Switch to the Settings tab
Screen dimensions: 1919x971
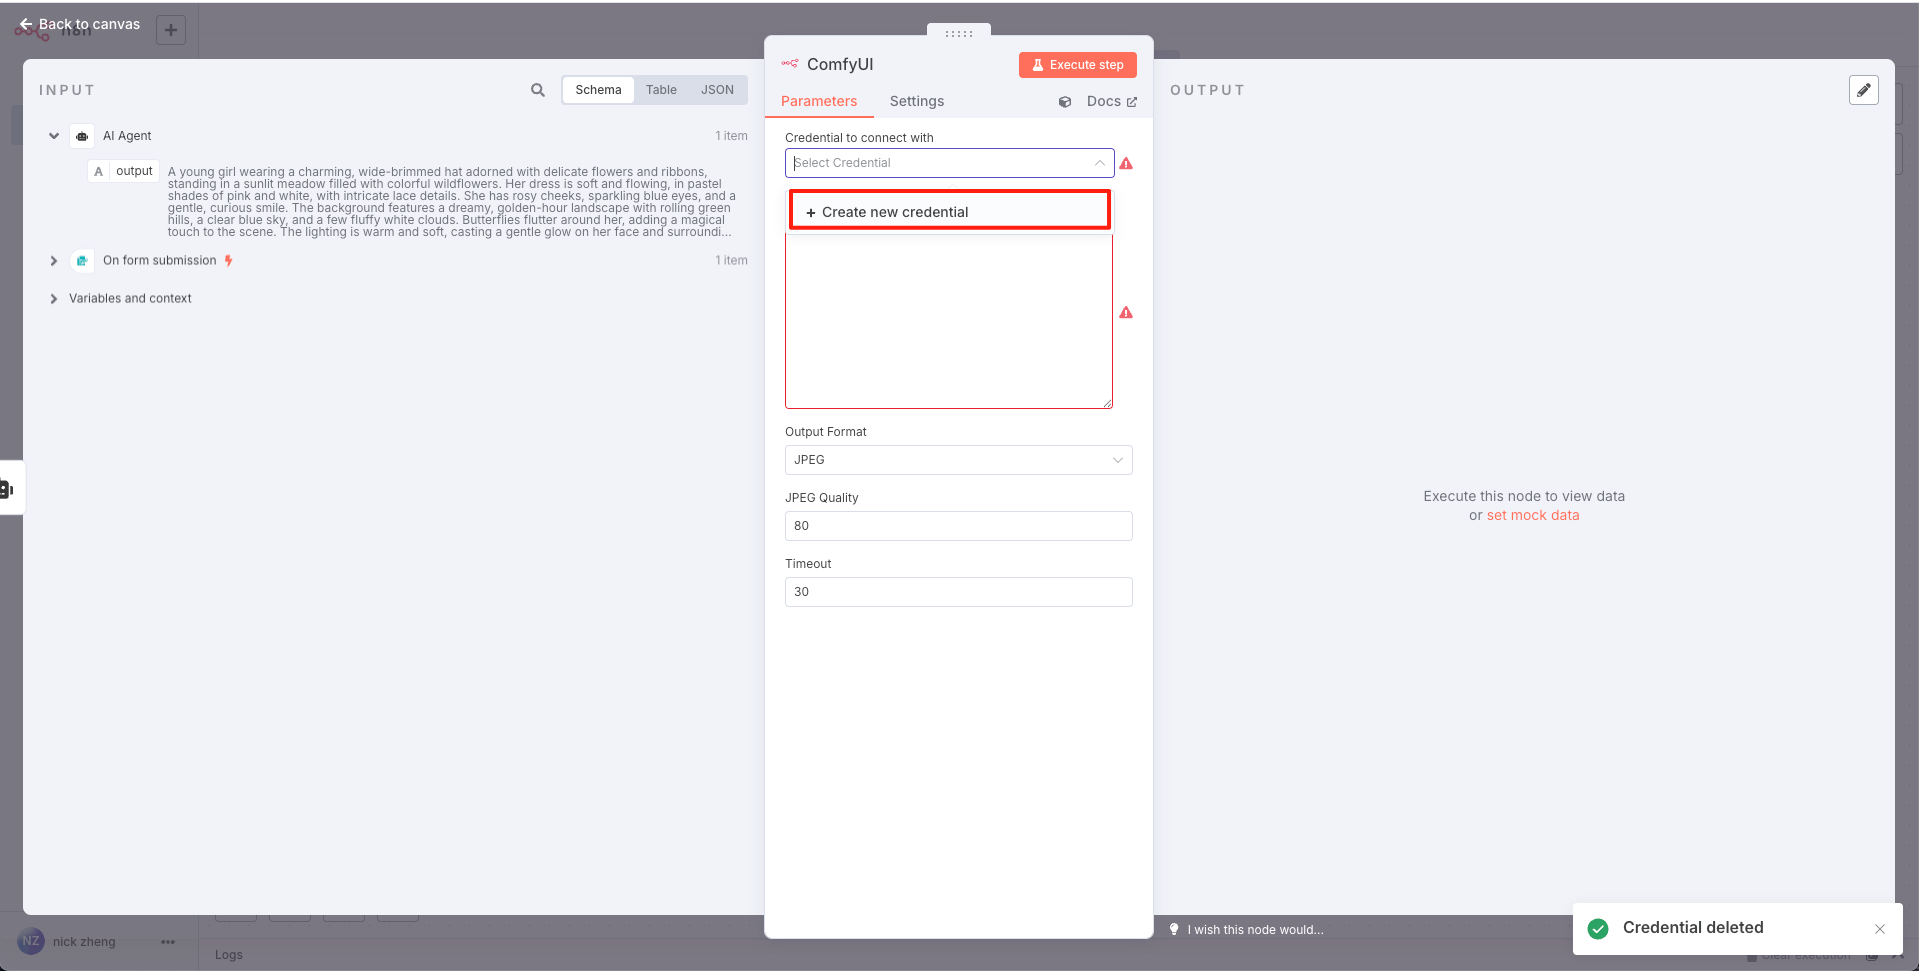pyautogui.click(x=917, y=101)
